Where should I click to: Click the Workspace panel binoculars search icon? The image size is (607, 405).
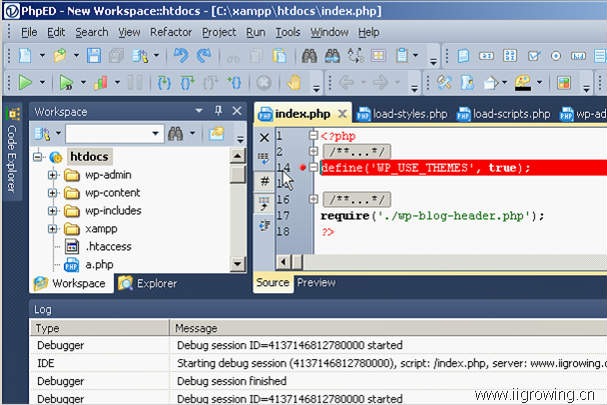click(175, 134)
